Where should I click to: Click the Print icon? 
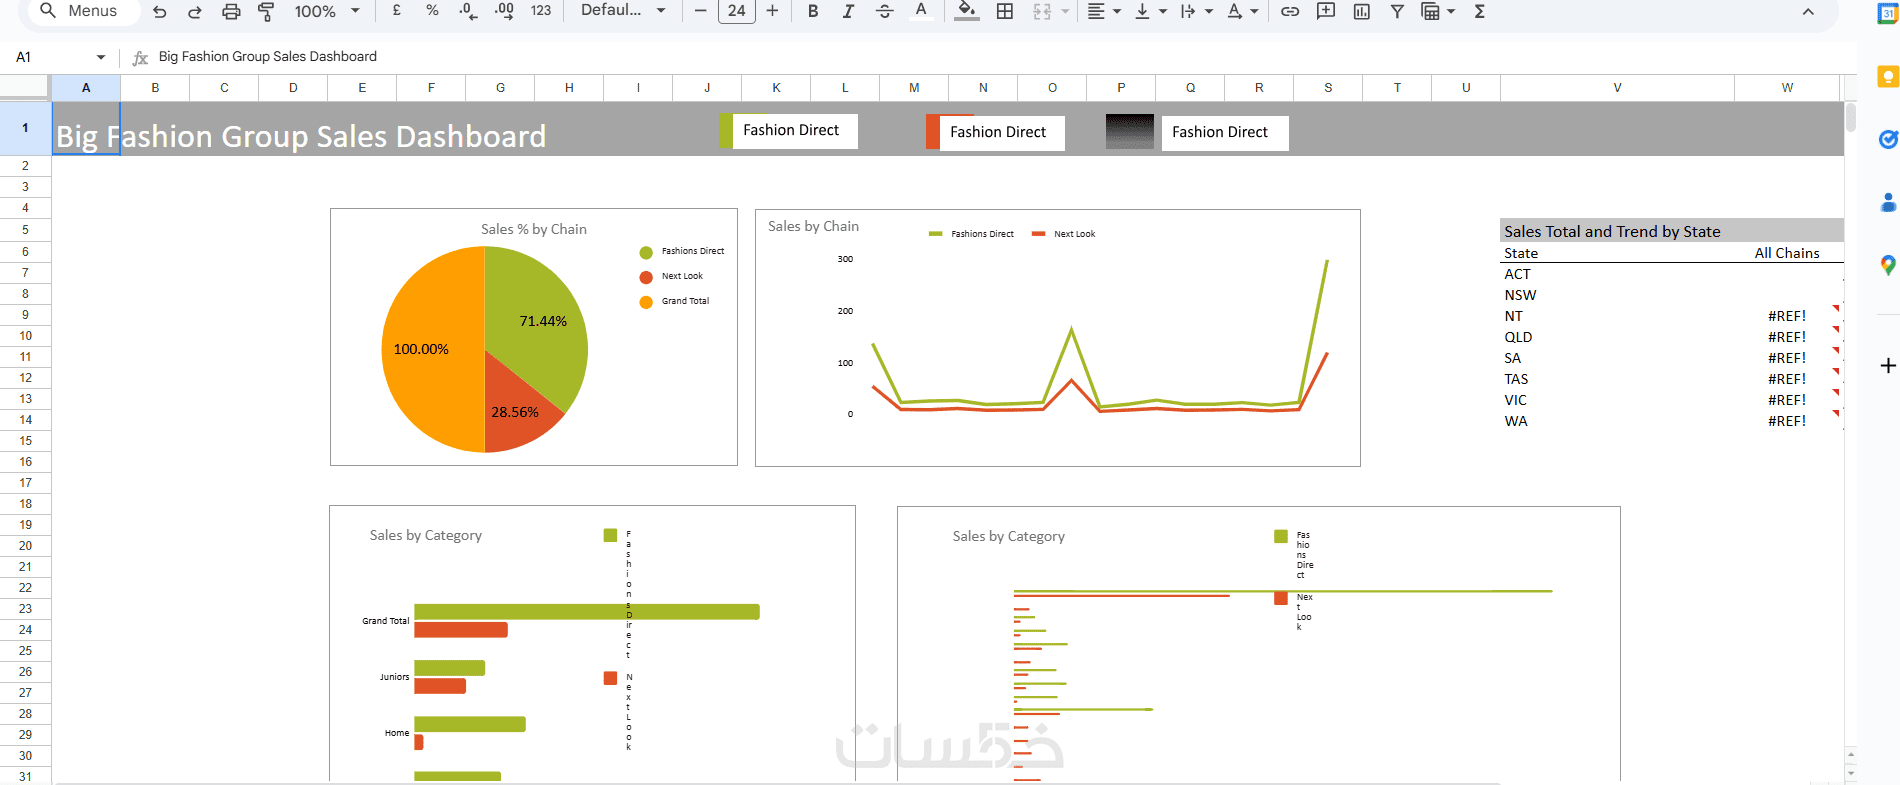point(231,12)
